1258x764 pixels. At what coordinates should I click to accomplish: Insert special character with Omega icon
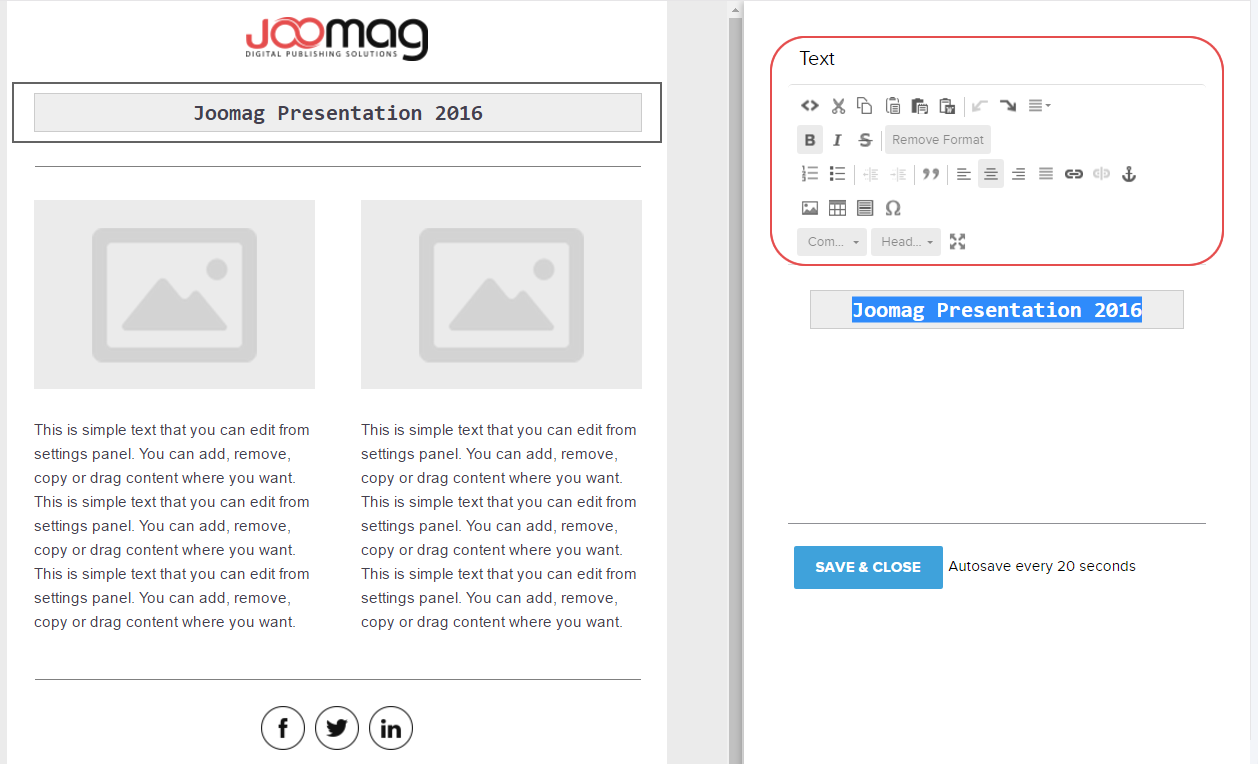893,208
